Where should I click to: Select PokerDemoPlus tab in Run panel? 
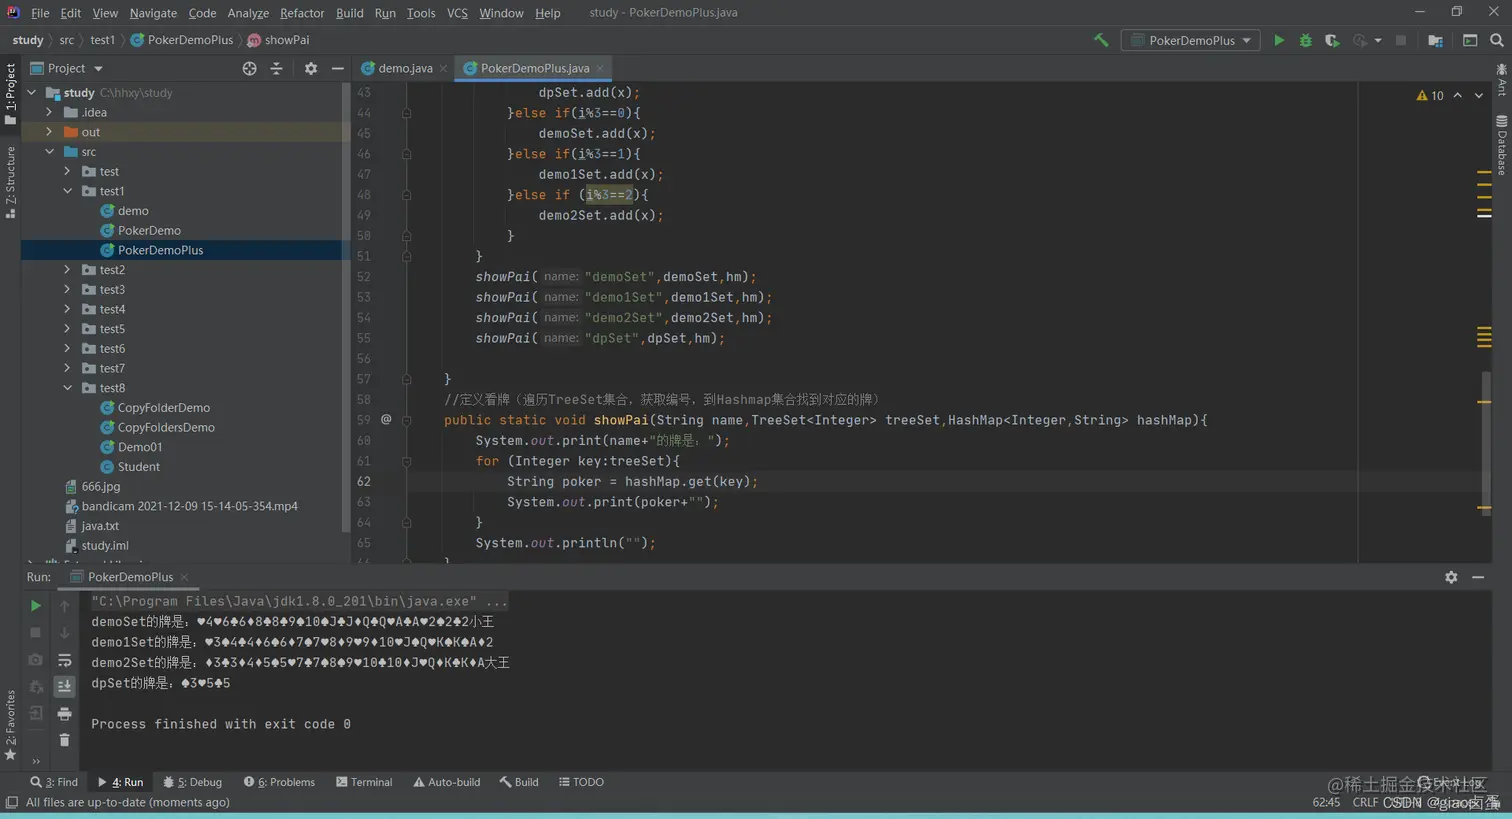click(130, 577)
